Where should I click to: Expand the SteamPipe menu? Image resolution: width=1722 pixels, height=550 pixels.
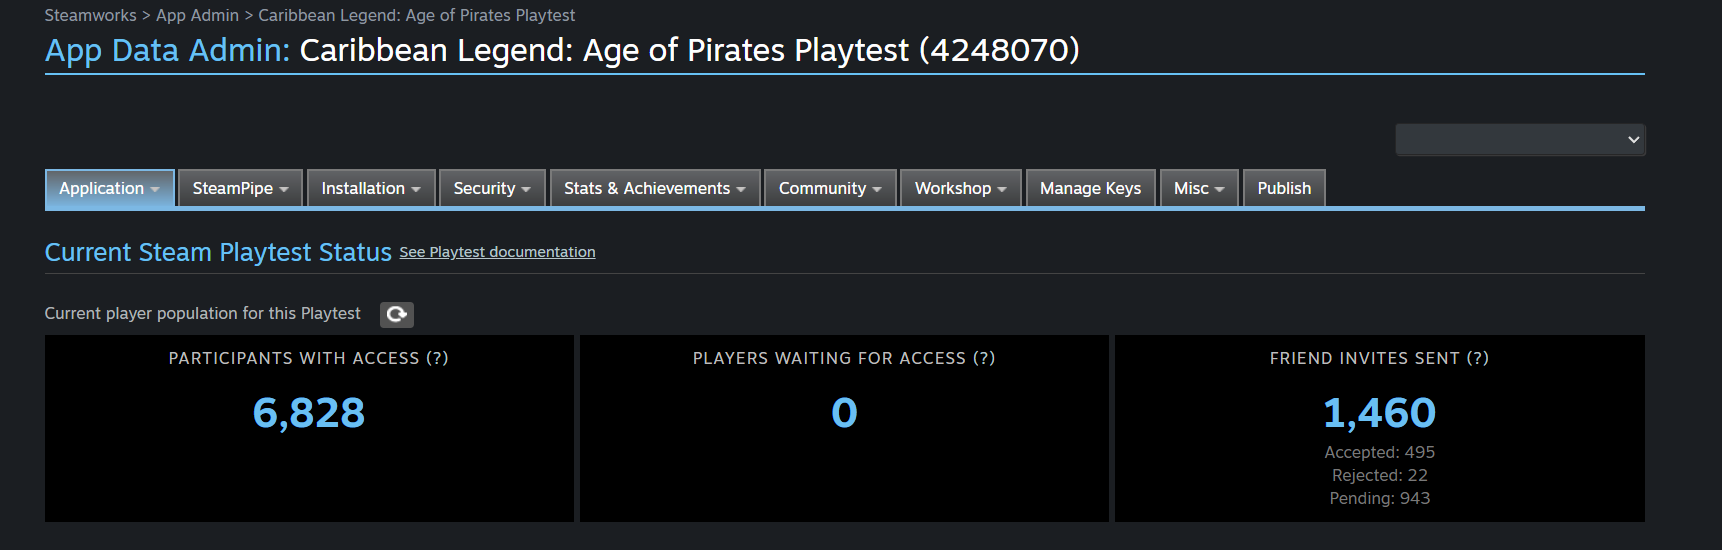coord(240,188)
